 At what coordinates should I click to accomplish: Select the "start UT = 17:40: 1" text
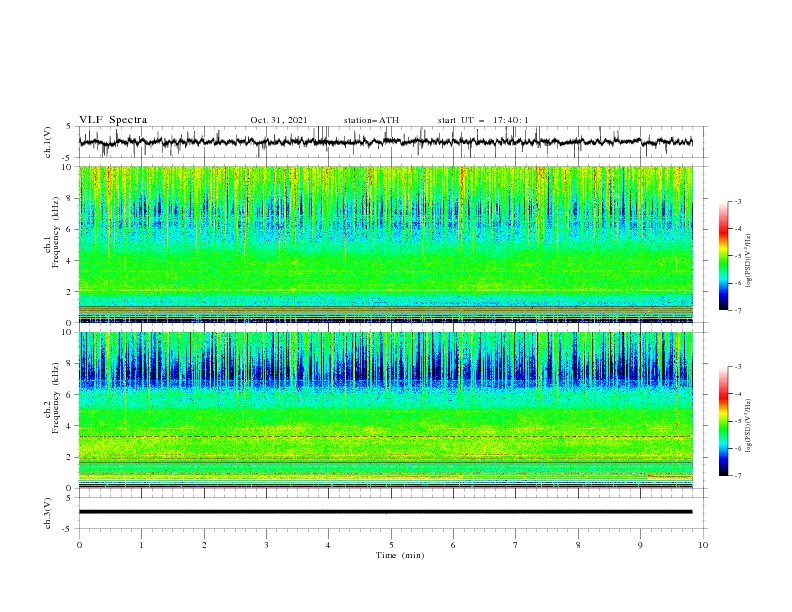tap(483, 120)
